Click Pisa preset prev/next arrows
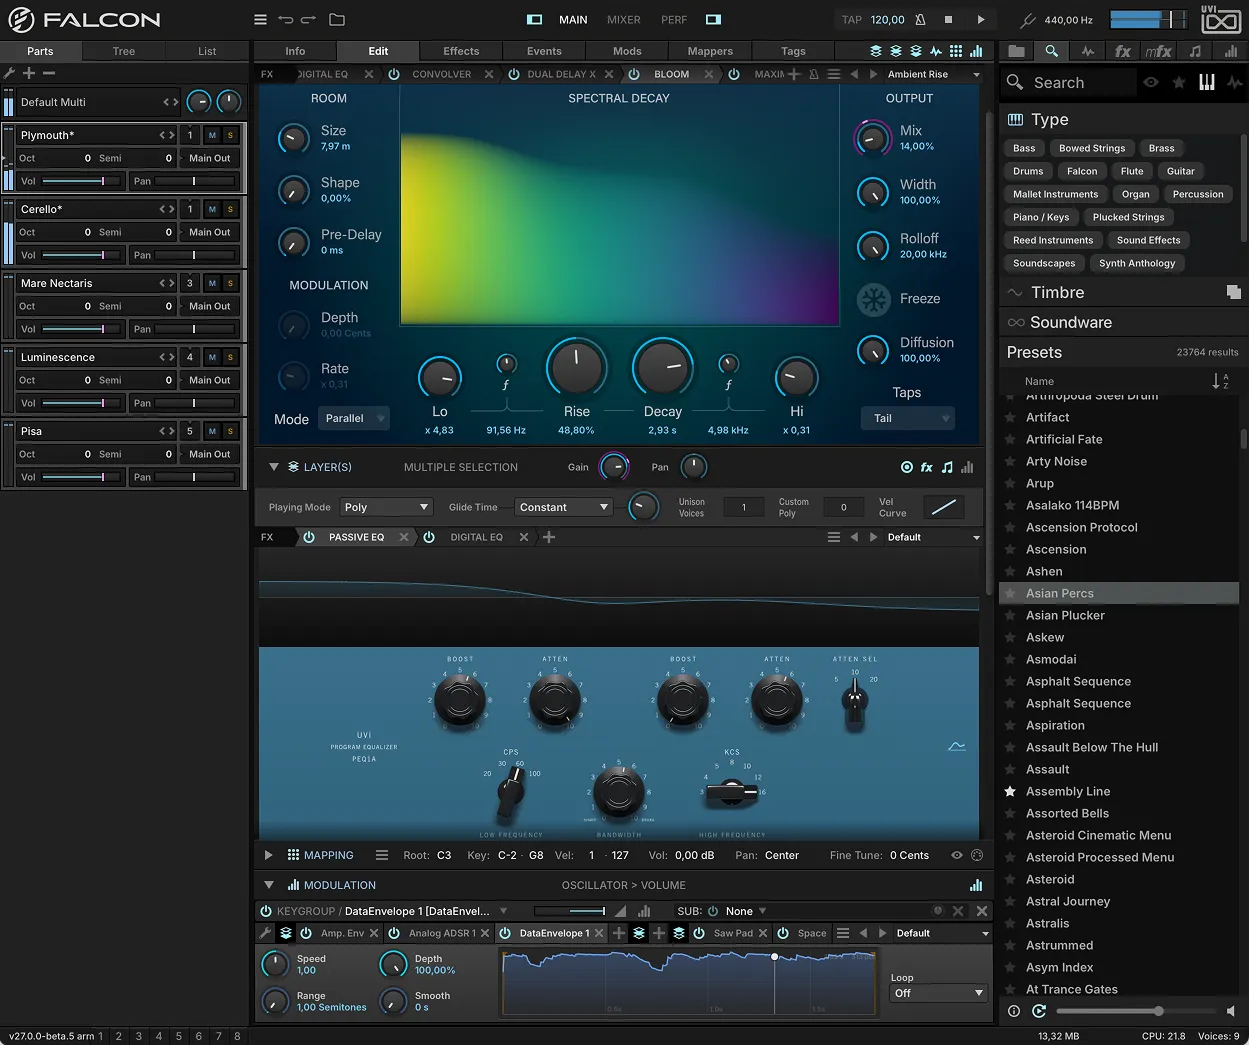 pos(167,431)
